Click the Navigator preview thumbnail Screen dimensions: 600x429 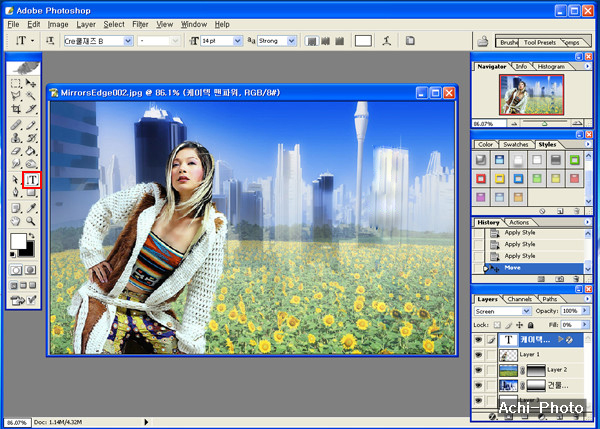tap(530, 96)
